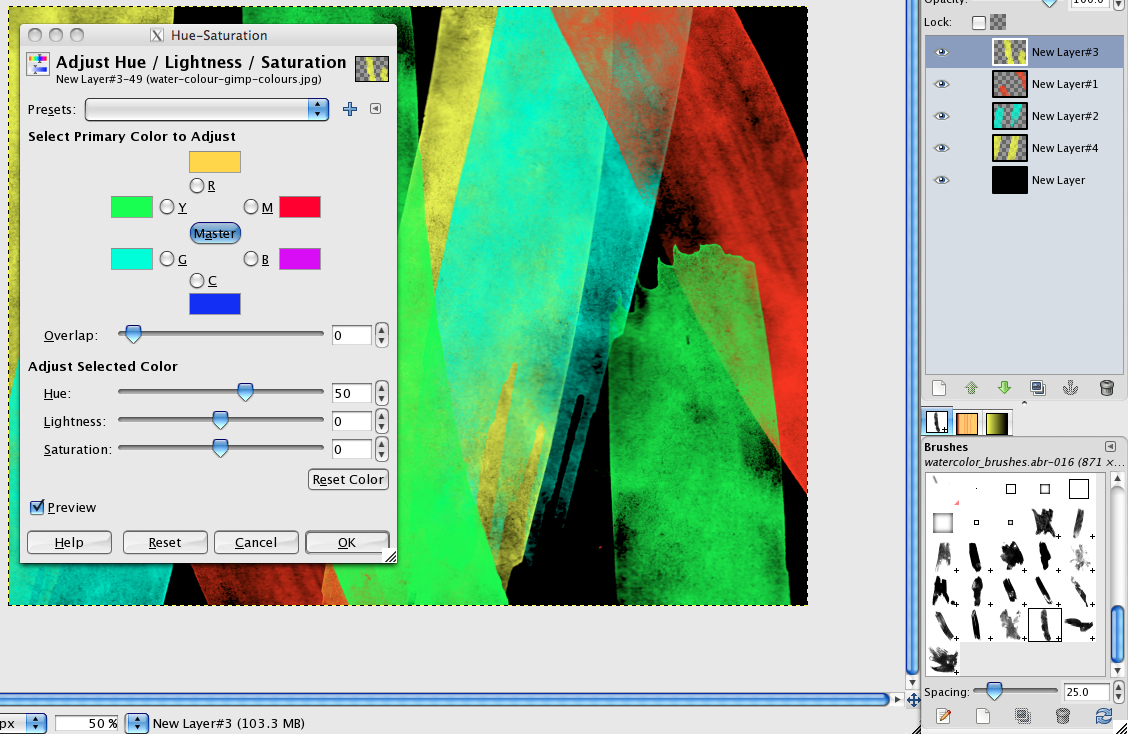
Task: Create a new brush in Brushes panel
Action: coord(983,716)
